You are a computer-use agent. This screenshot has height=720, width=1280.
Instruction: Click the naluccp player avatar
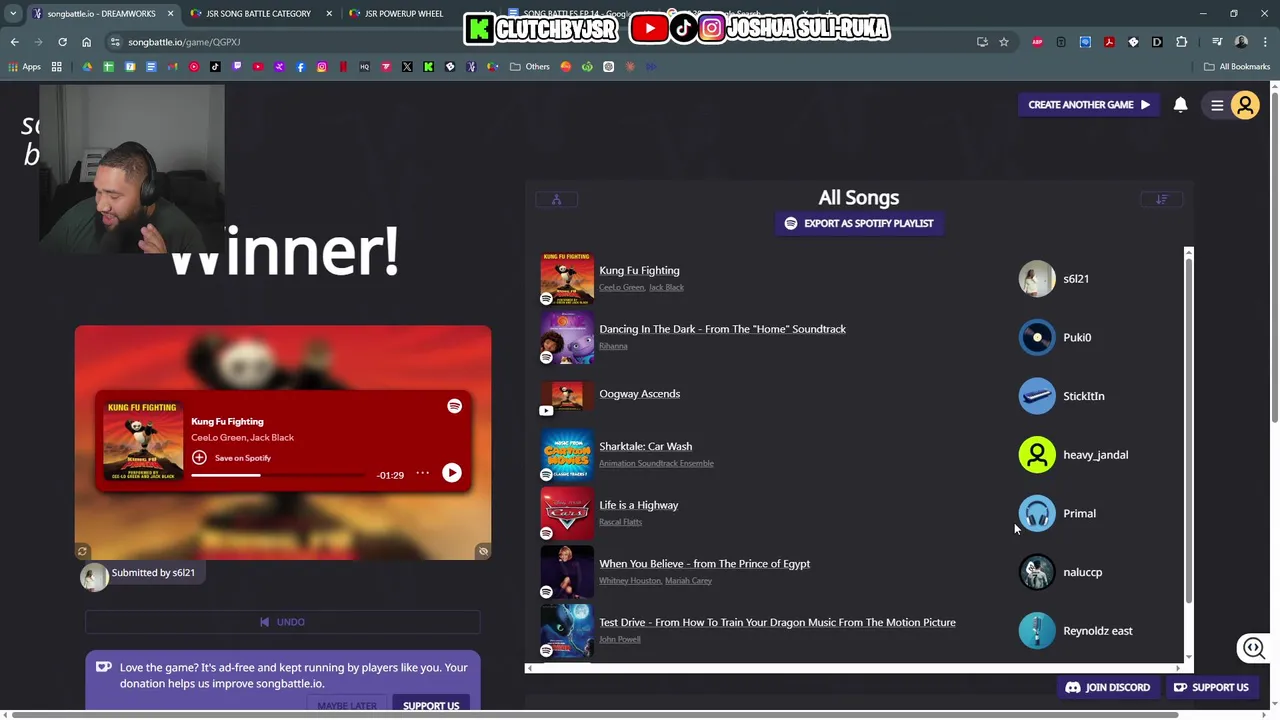pyautogui.click(x=1037, y=572)
